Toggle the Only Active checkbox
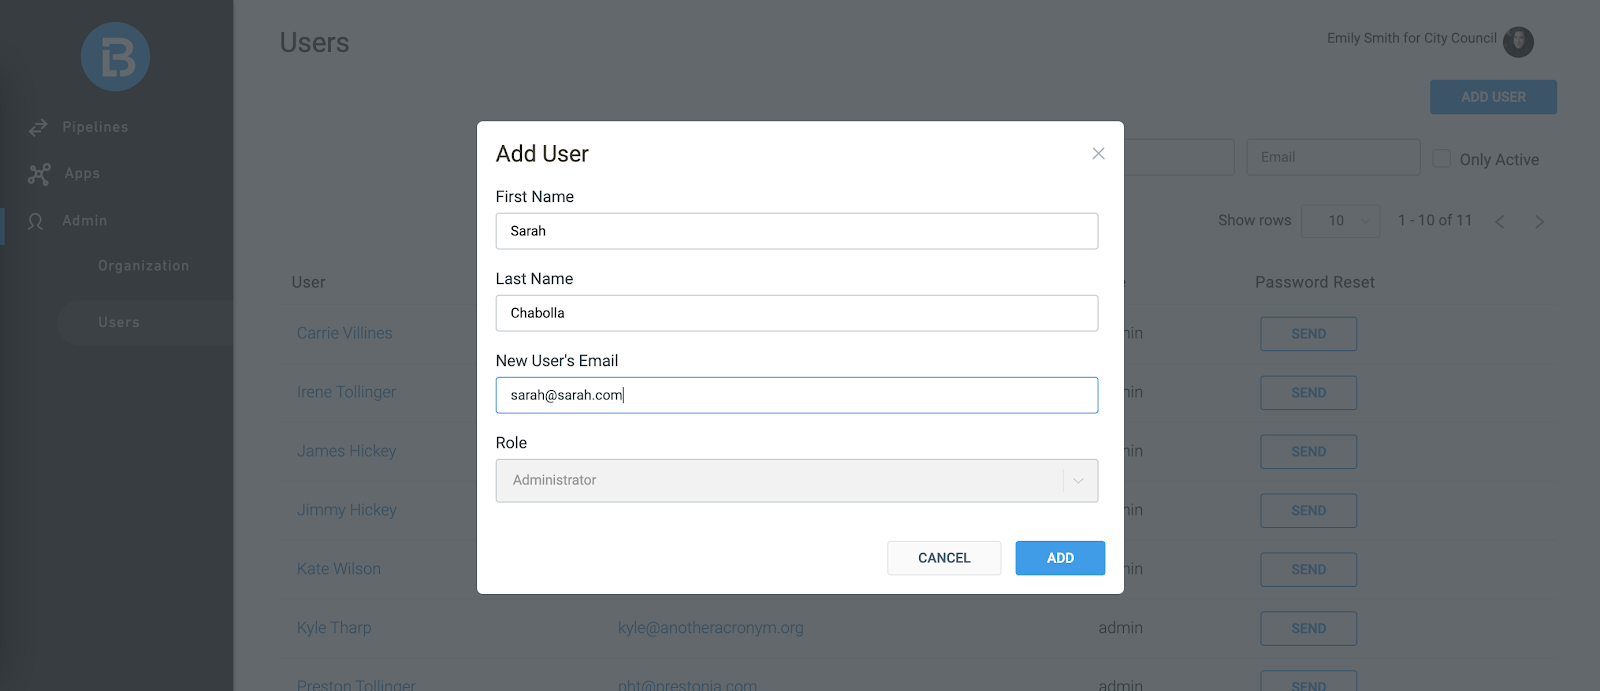 (x=1442, y=159)
